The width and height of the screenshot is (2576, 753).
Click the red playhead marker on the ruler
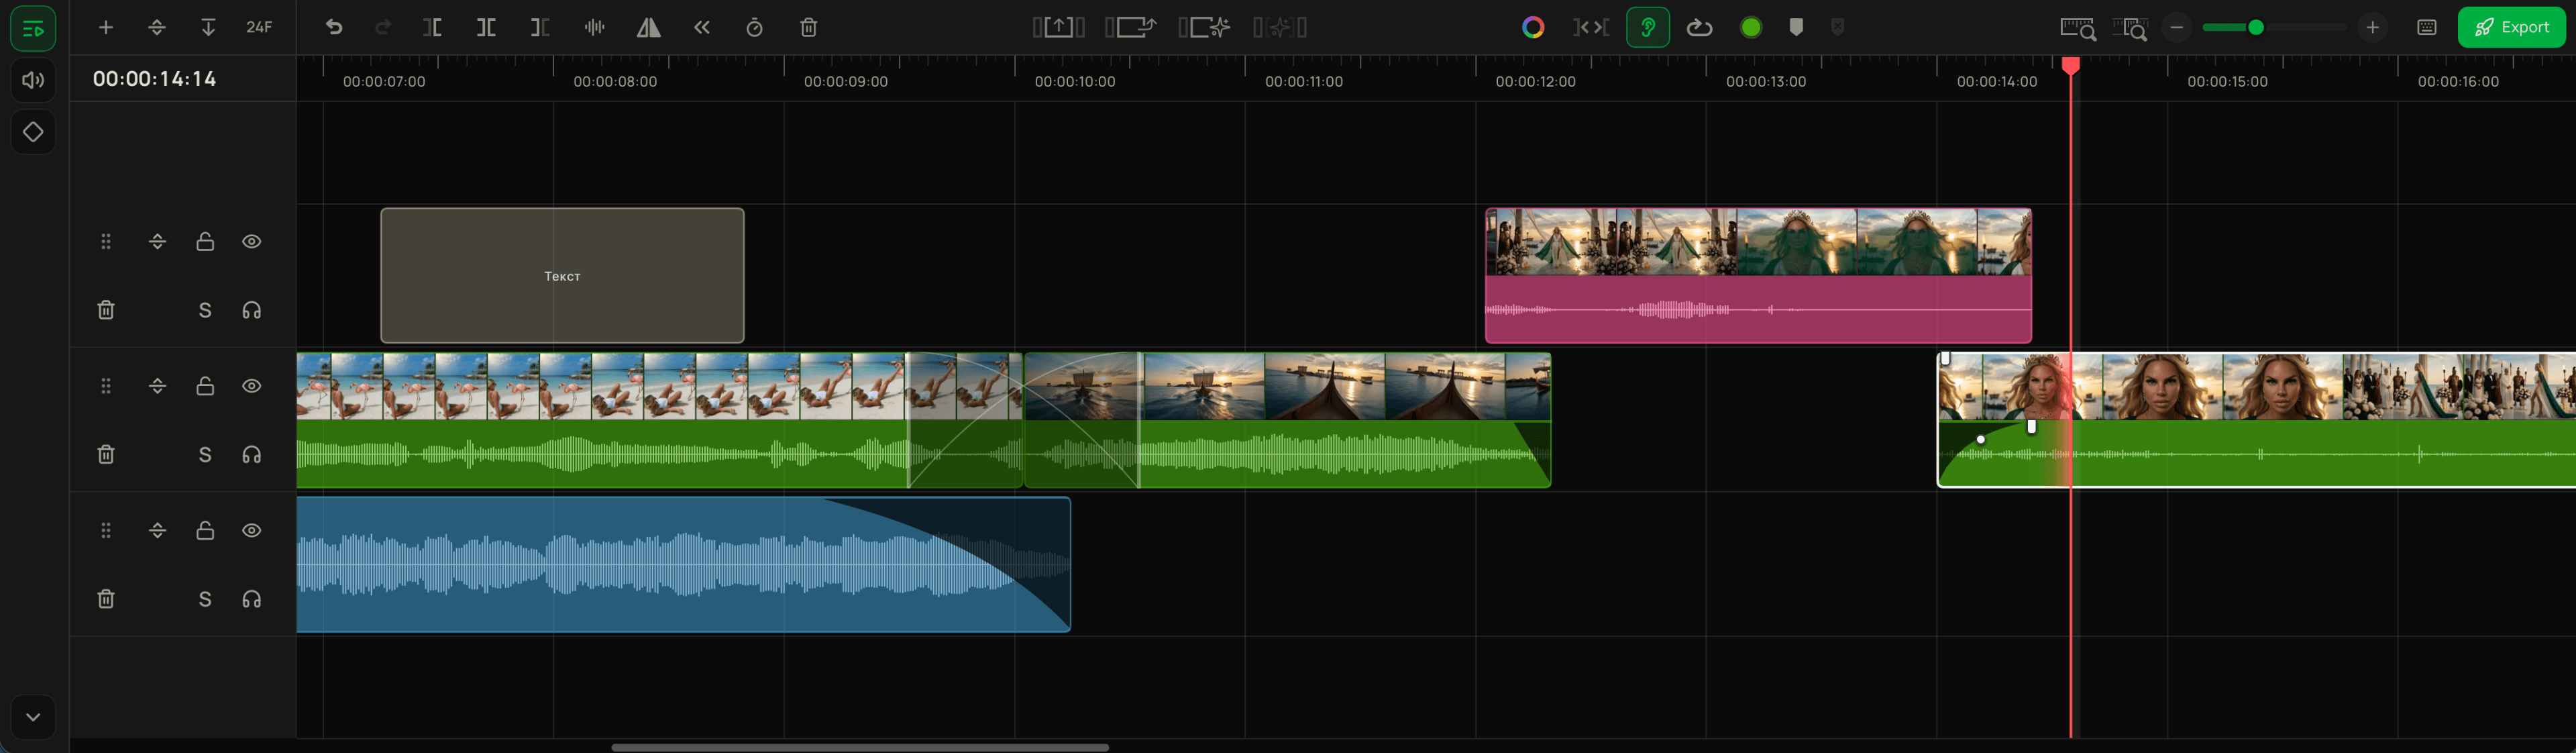[x=2071, y=66]
